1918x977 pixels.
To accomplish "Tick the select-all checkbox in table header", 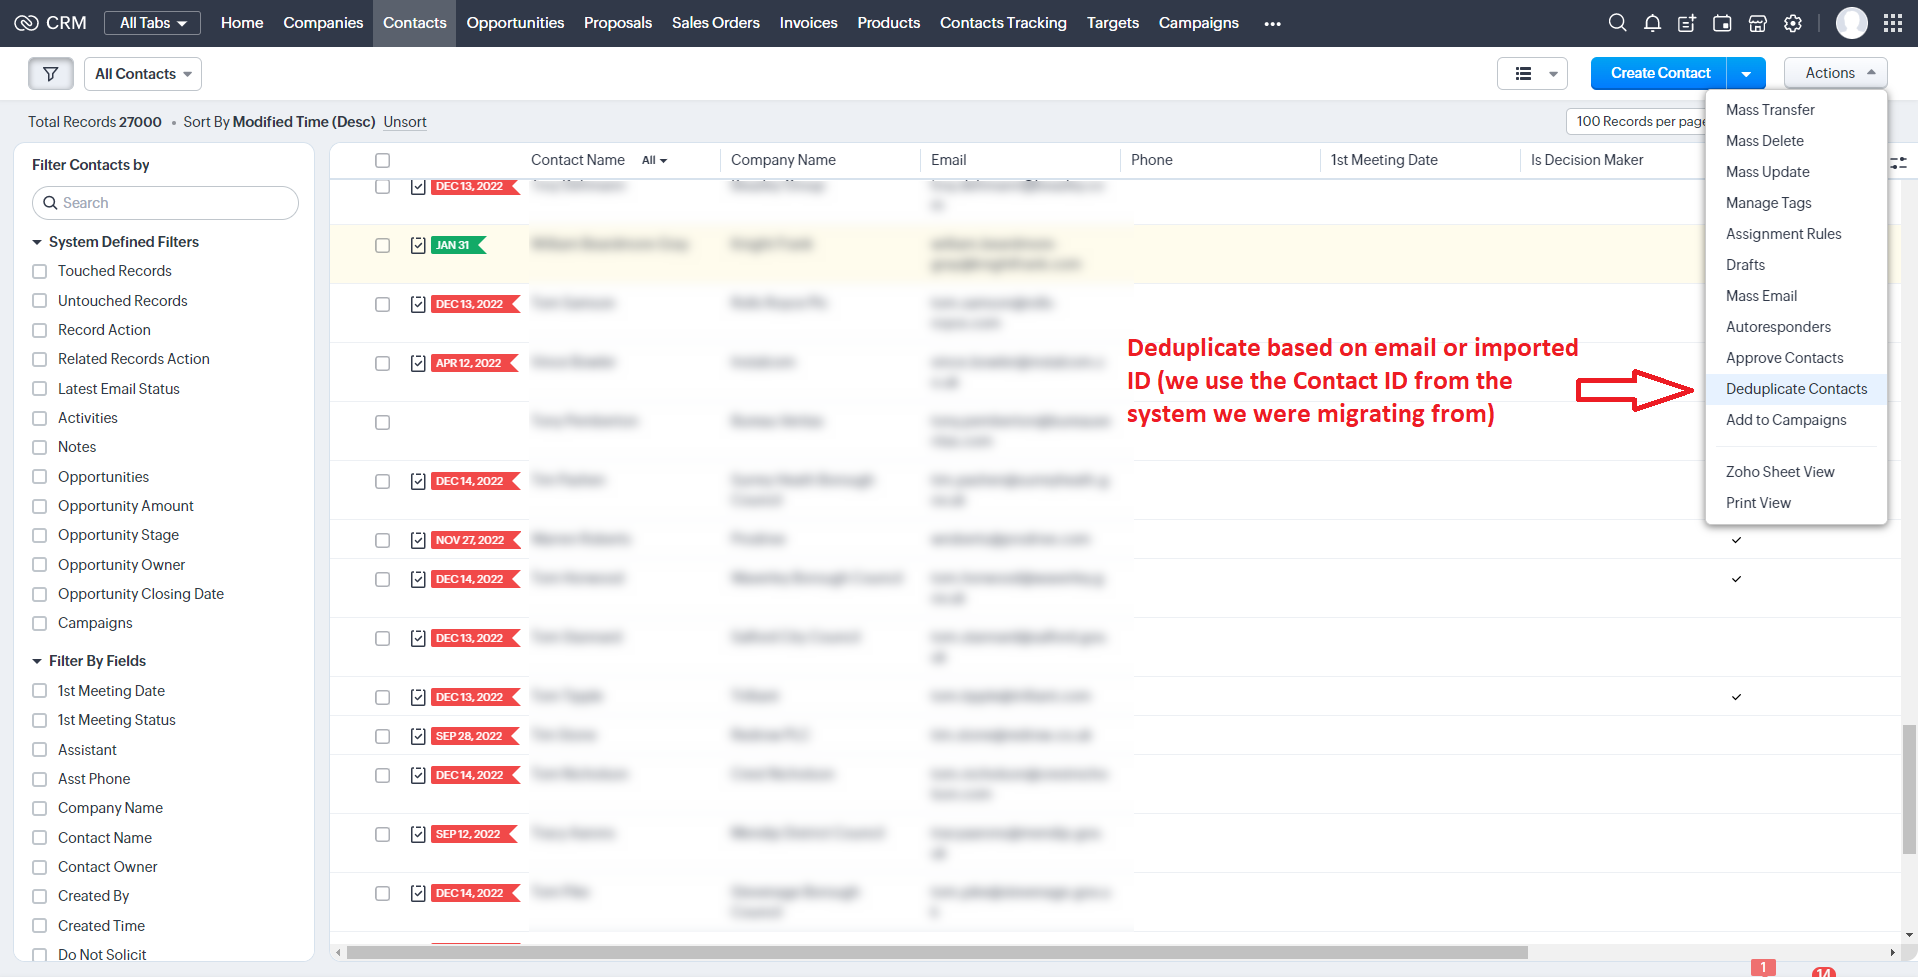I will pos(382,160).
